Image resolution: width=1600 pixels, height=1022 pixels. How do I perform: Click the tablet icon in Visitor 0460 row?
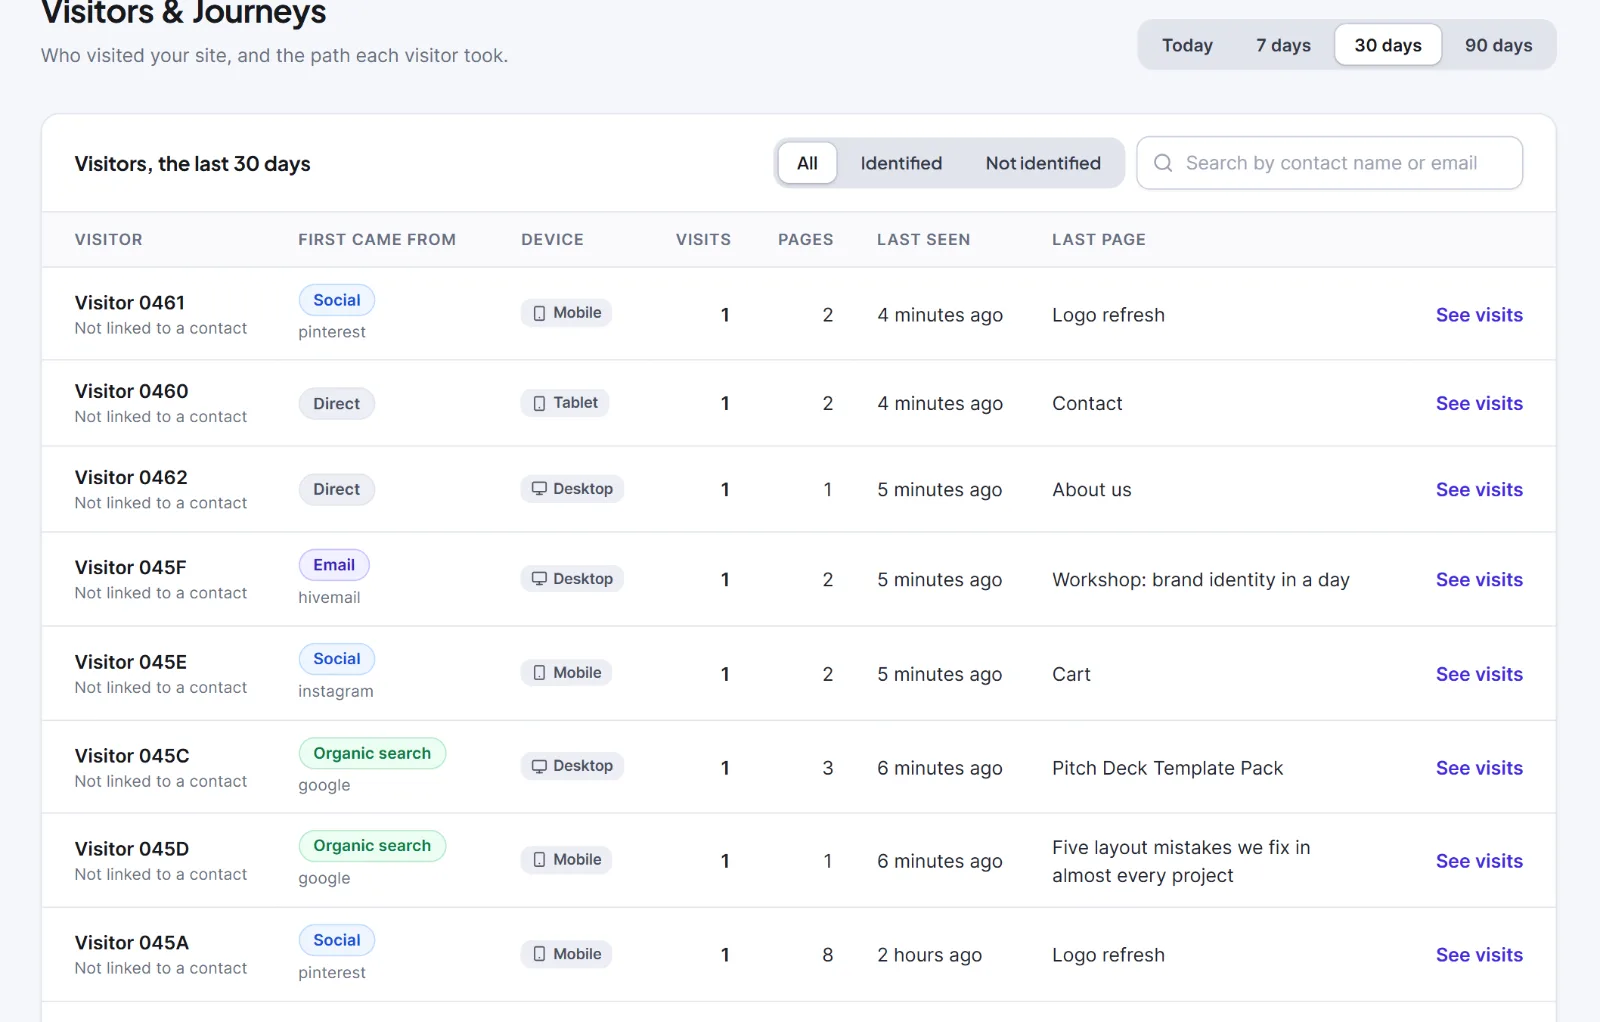pyautogui.click(x=540, y=403)
